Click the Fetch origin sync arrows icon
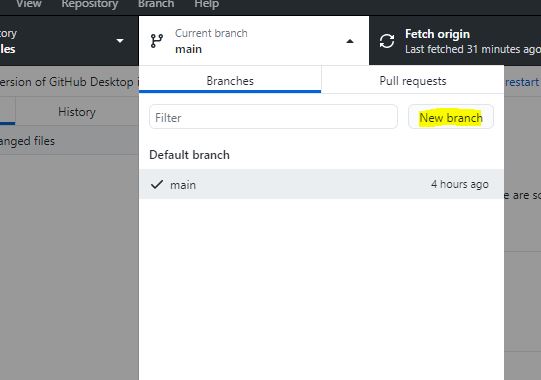The image size is (541, 380). tap(387, 41)
